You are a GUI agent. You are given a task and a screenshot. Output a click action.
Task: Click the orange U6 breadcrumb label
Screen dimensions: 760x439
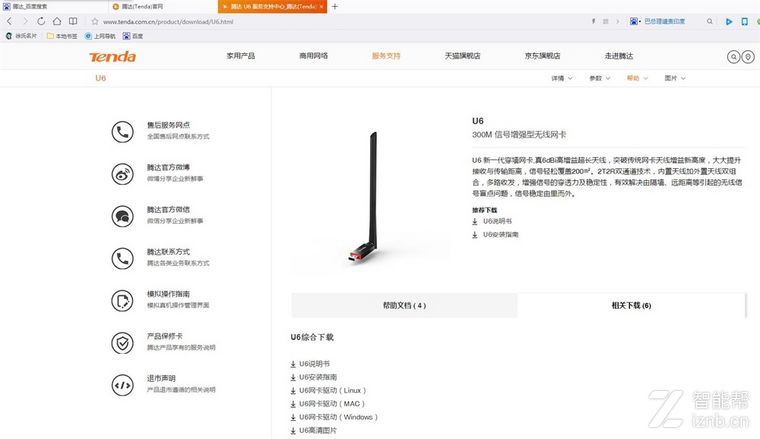click(100, 78)
